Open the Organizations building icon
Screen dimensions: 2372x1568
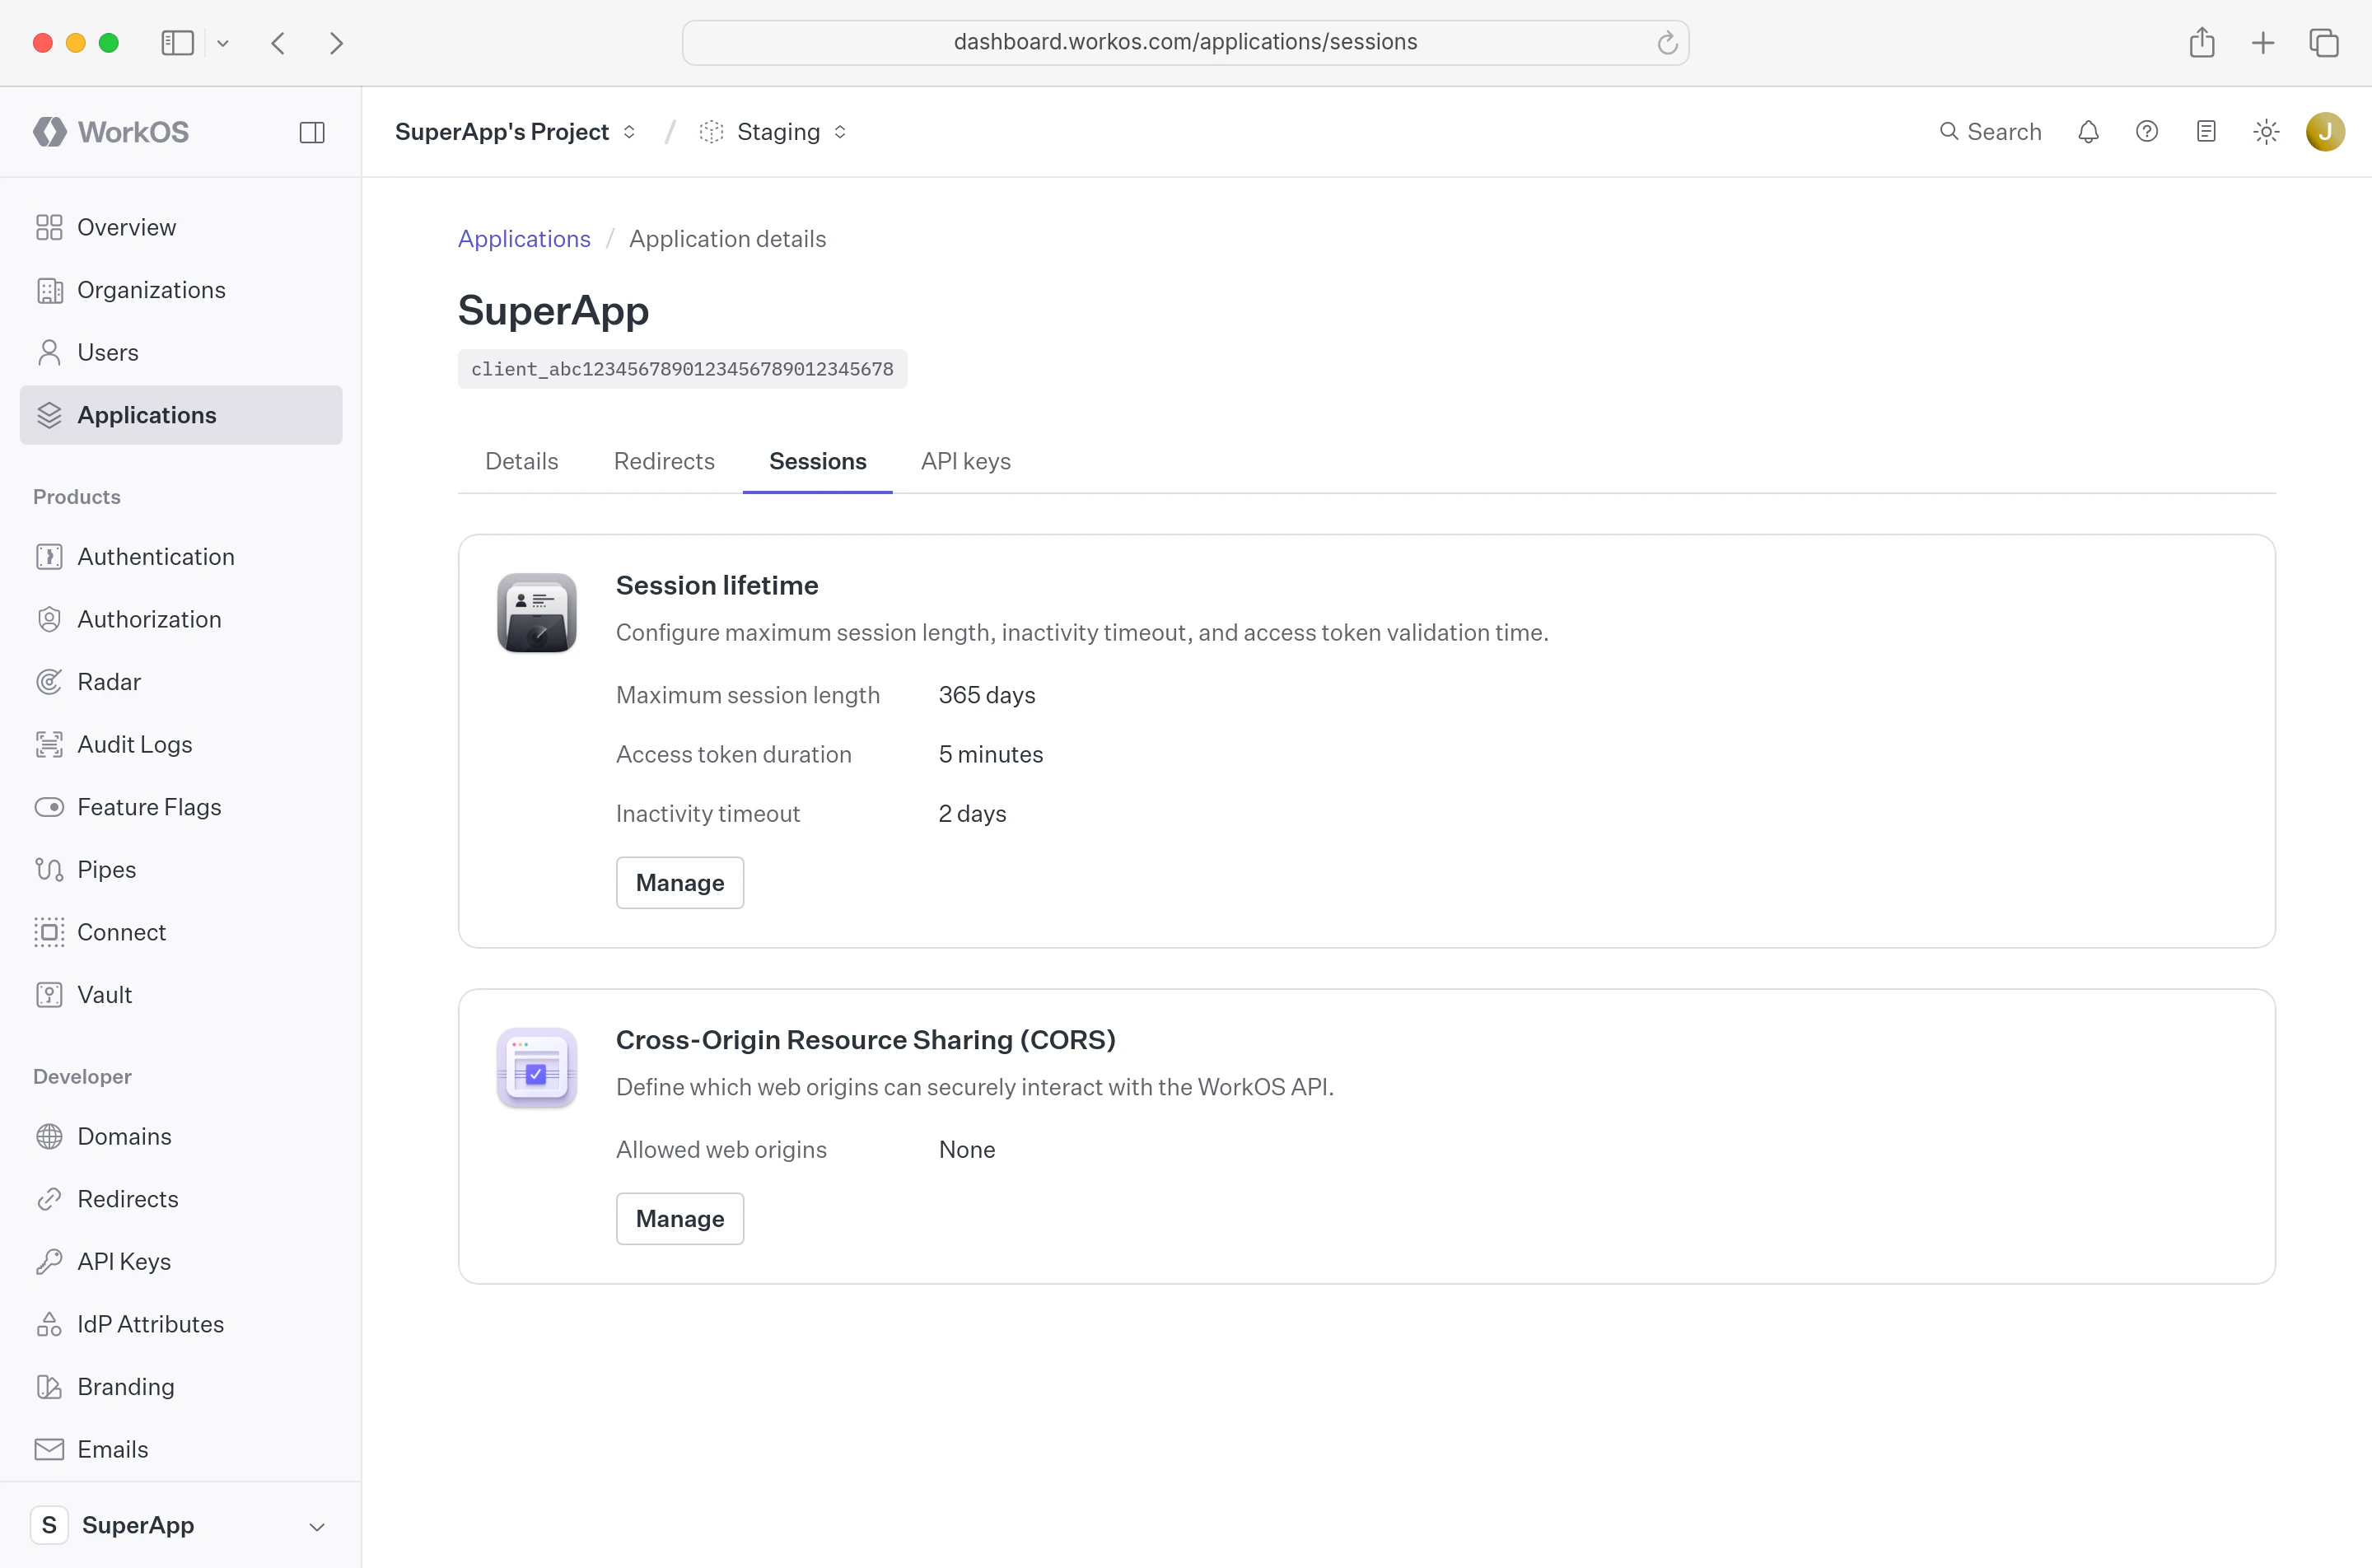pyautogui.click(x=49, y=290)
